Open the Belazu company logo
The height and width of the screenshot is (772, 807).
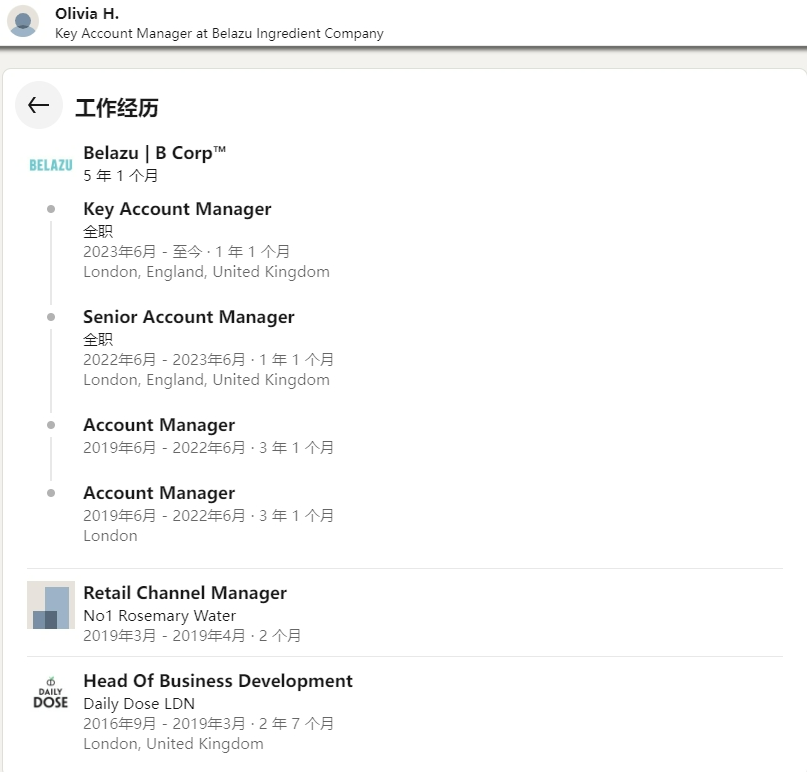pos(51,165)
